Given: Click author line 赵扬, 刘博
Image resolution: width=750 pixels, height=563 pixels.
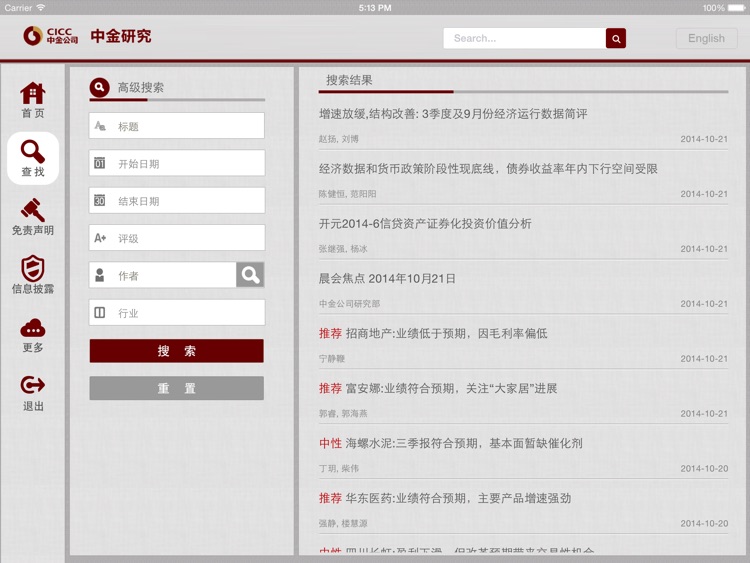Looking at the screenshot, I should (339, 139).
